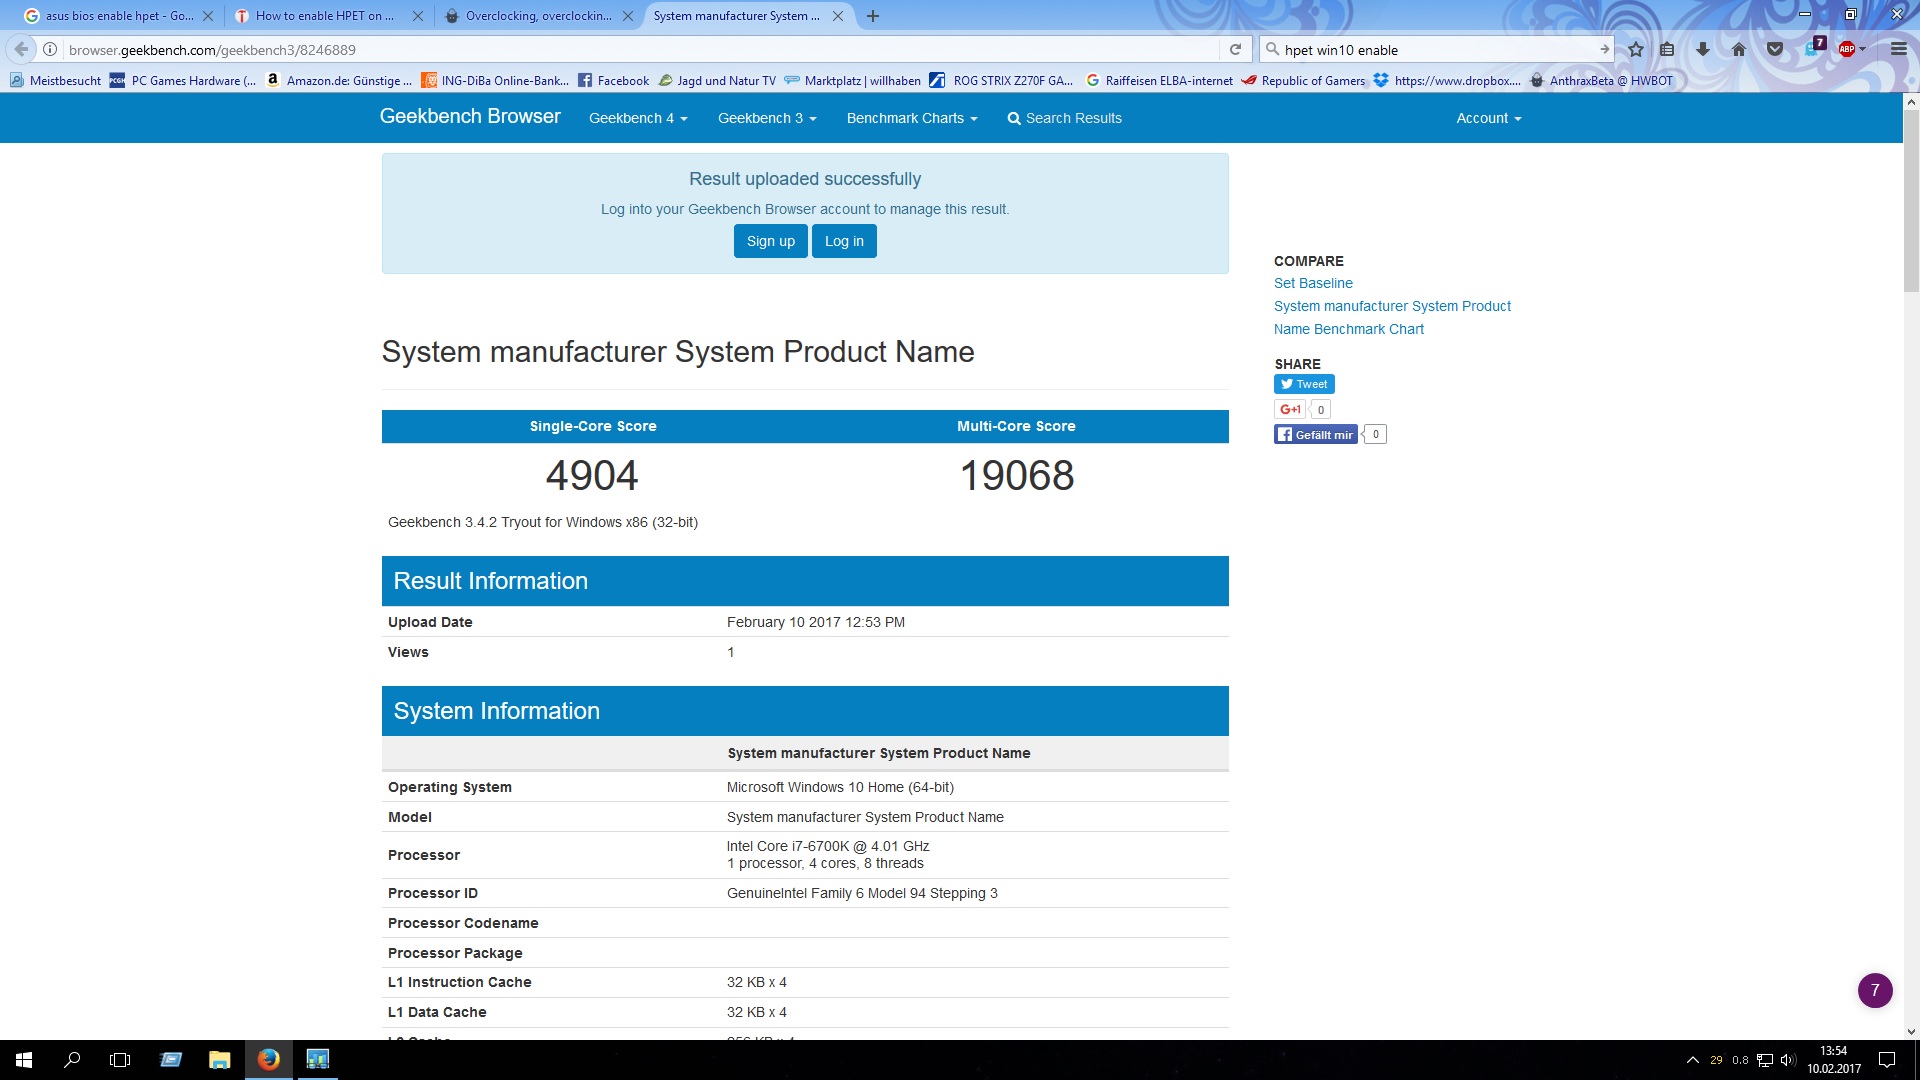Viewport: 1920px width, 1080px height.
Task: Click the Sign up button
Action: point(770,241)
